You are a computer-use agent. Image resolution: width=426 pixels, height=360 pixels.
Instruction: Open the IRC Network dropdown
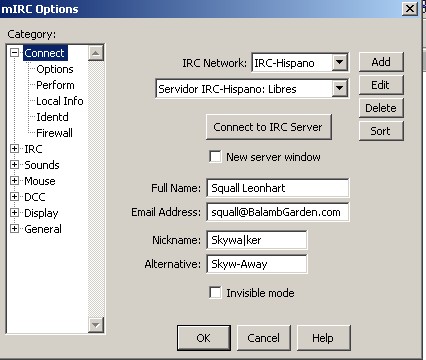tap(340, 62)
